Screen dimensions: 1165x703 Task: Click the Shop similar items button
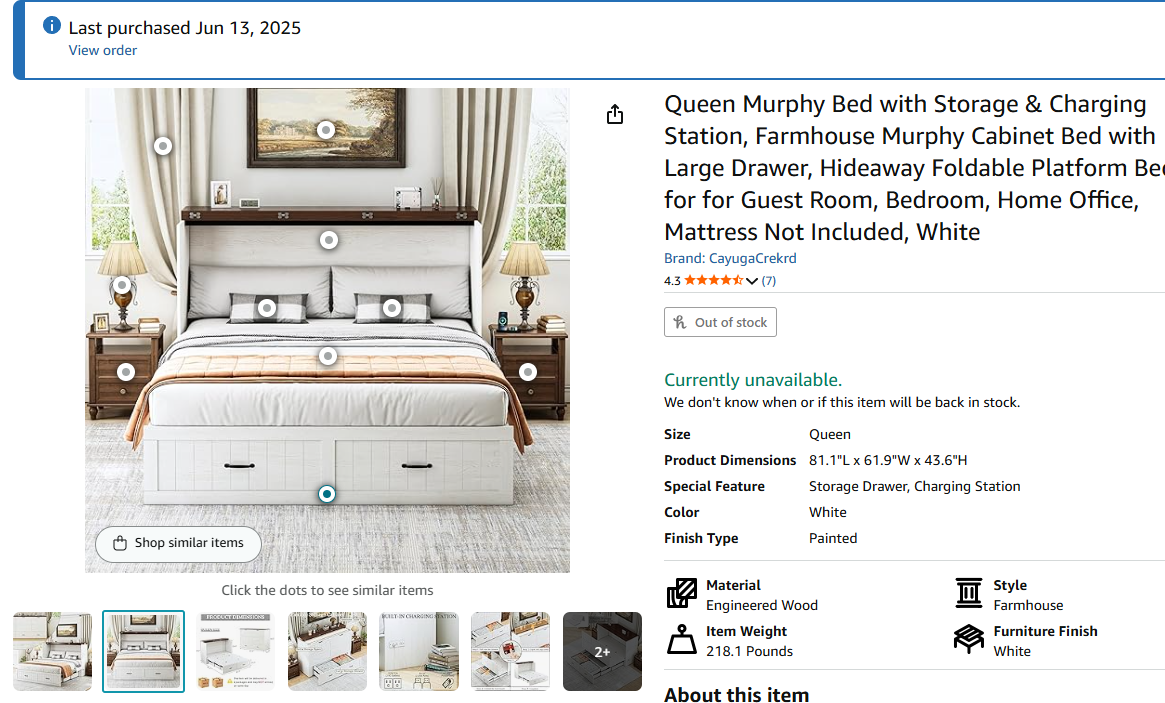[x=177, y=543]
